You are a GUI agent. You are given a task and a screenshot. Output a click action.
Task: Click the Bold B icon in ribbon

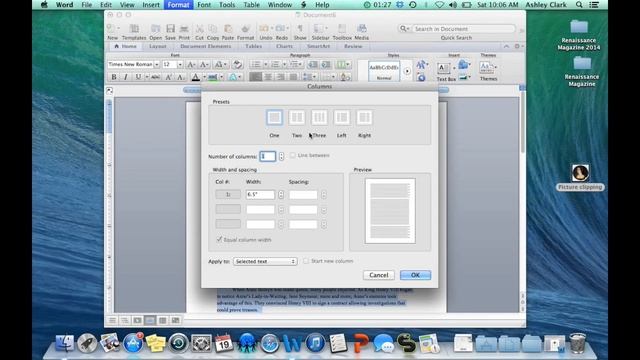114,77
